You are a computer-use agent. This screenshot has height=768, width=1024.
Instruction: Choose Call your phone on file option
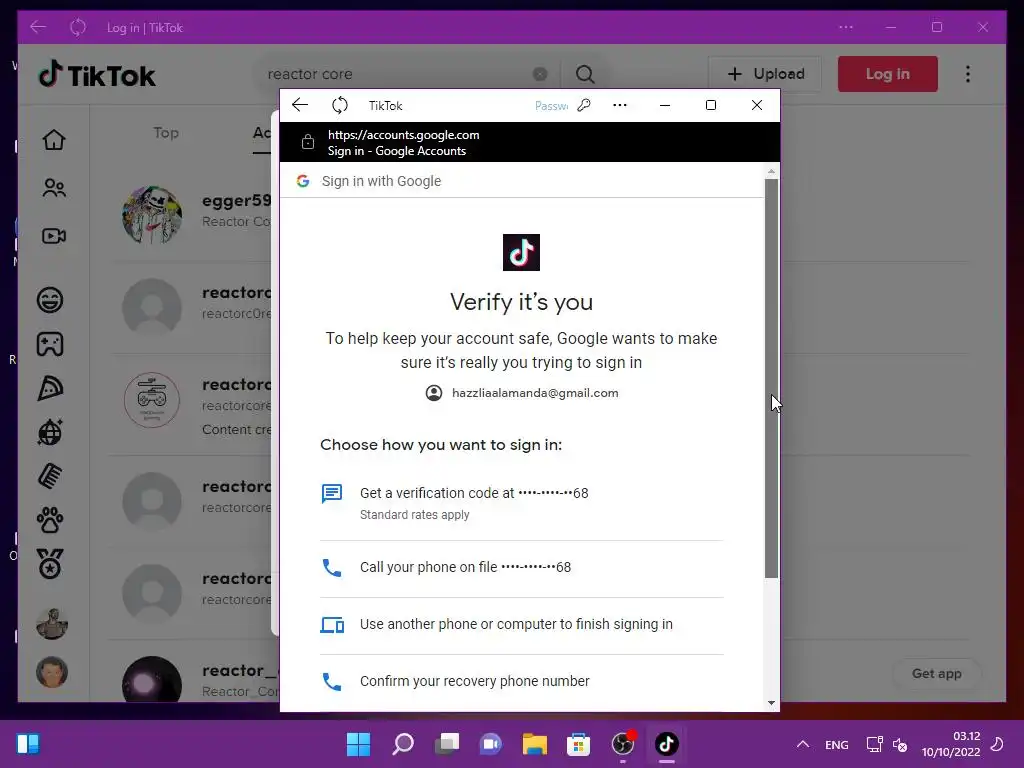coord(521,568)
